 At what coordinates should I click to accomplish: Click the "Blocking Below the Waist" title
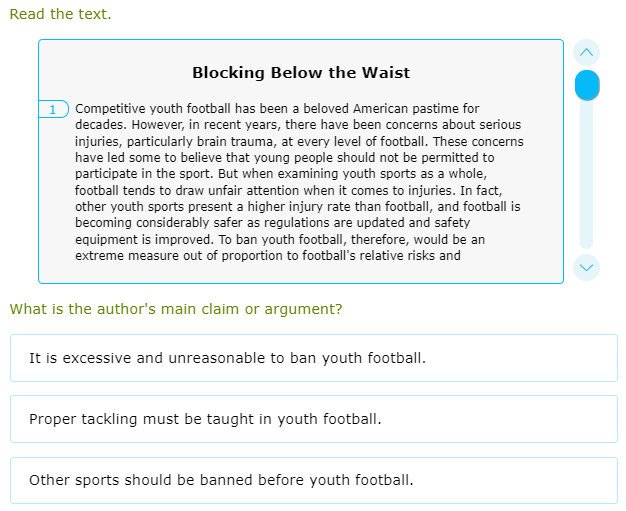click(x=301, y=73)
